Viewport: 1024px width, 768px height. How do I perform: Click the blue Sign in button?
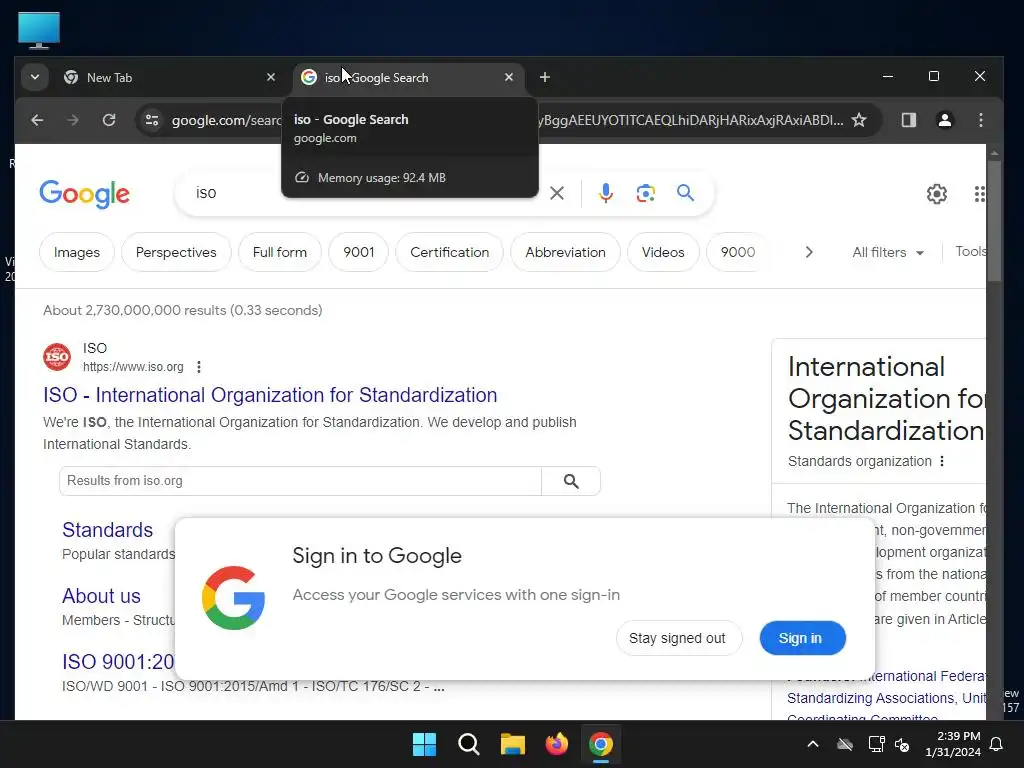click(x=802, y=638)
